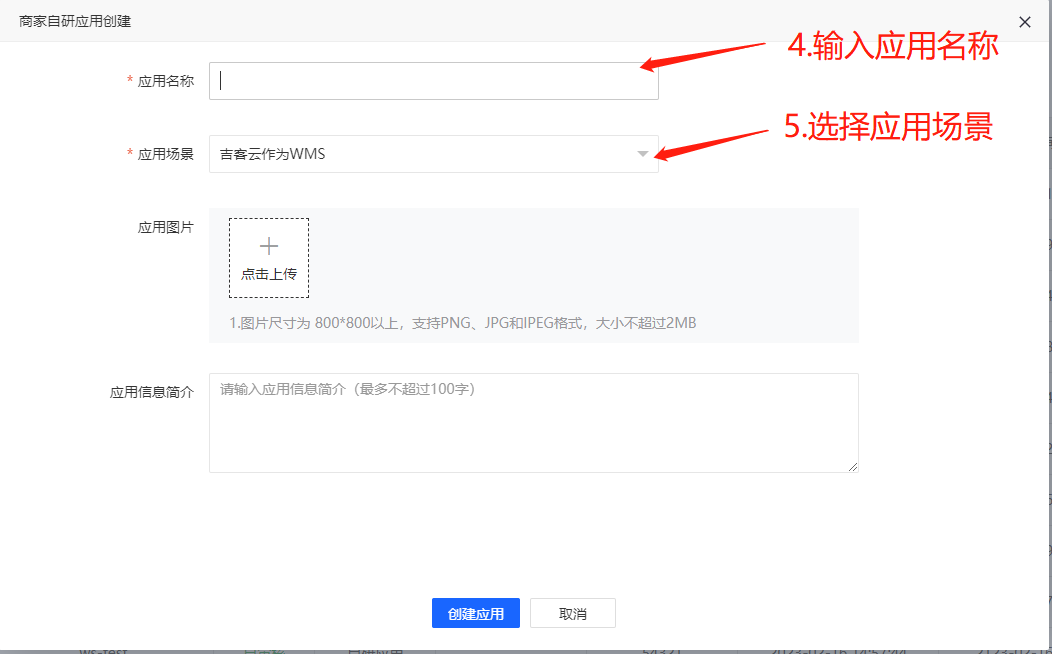Click the 应用信息简介 description textarea
The image size is (1052, 654).
[x=533, y=422]
